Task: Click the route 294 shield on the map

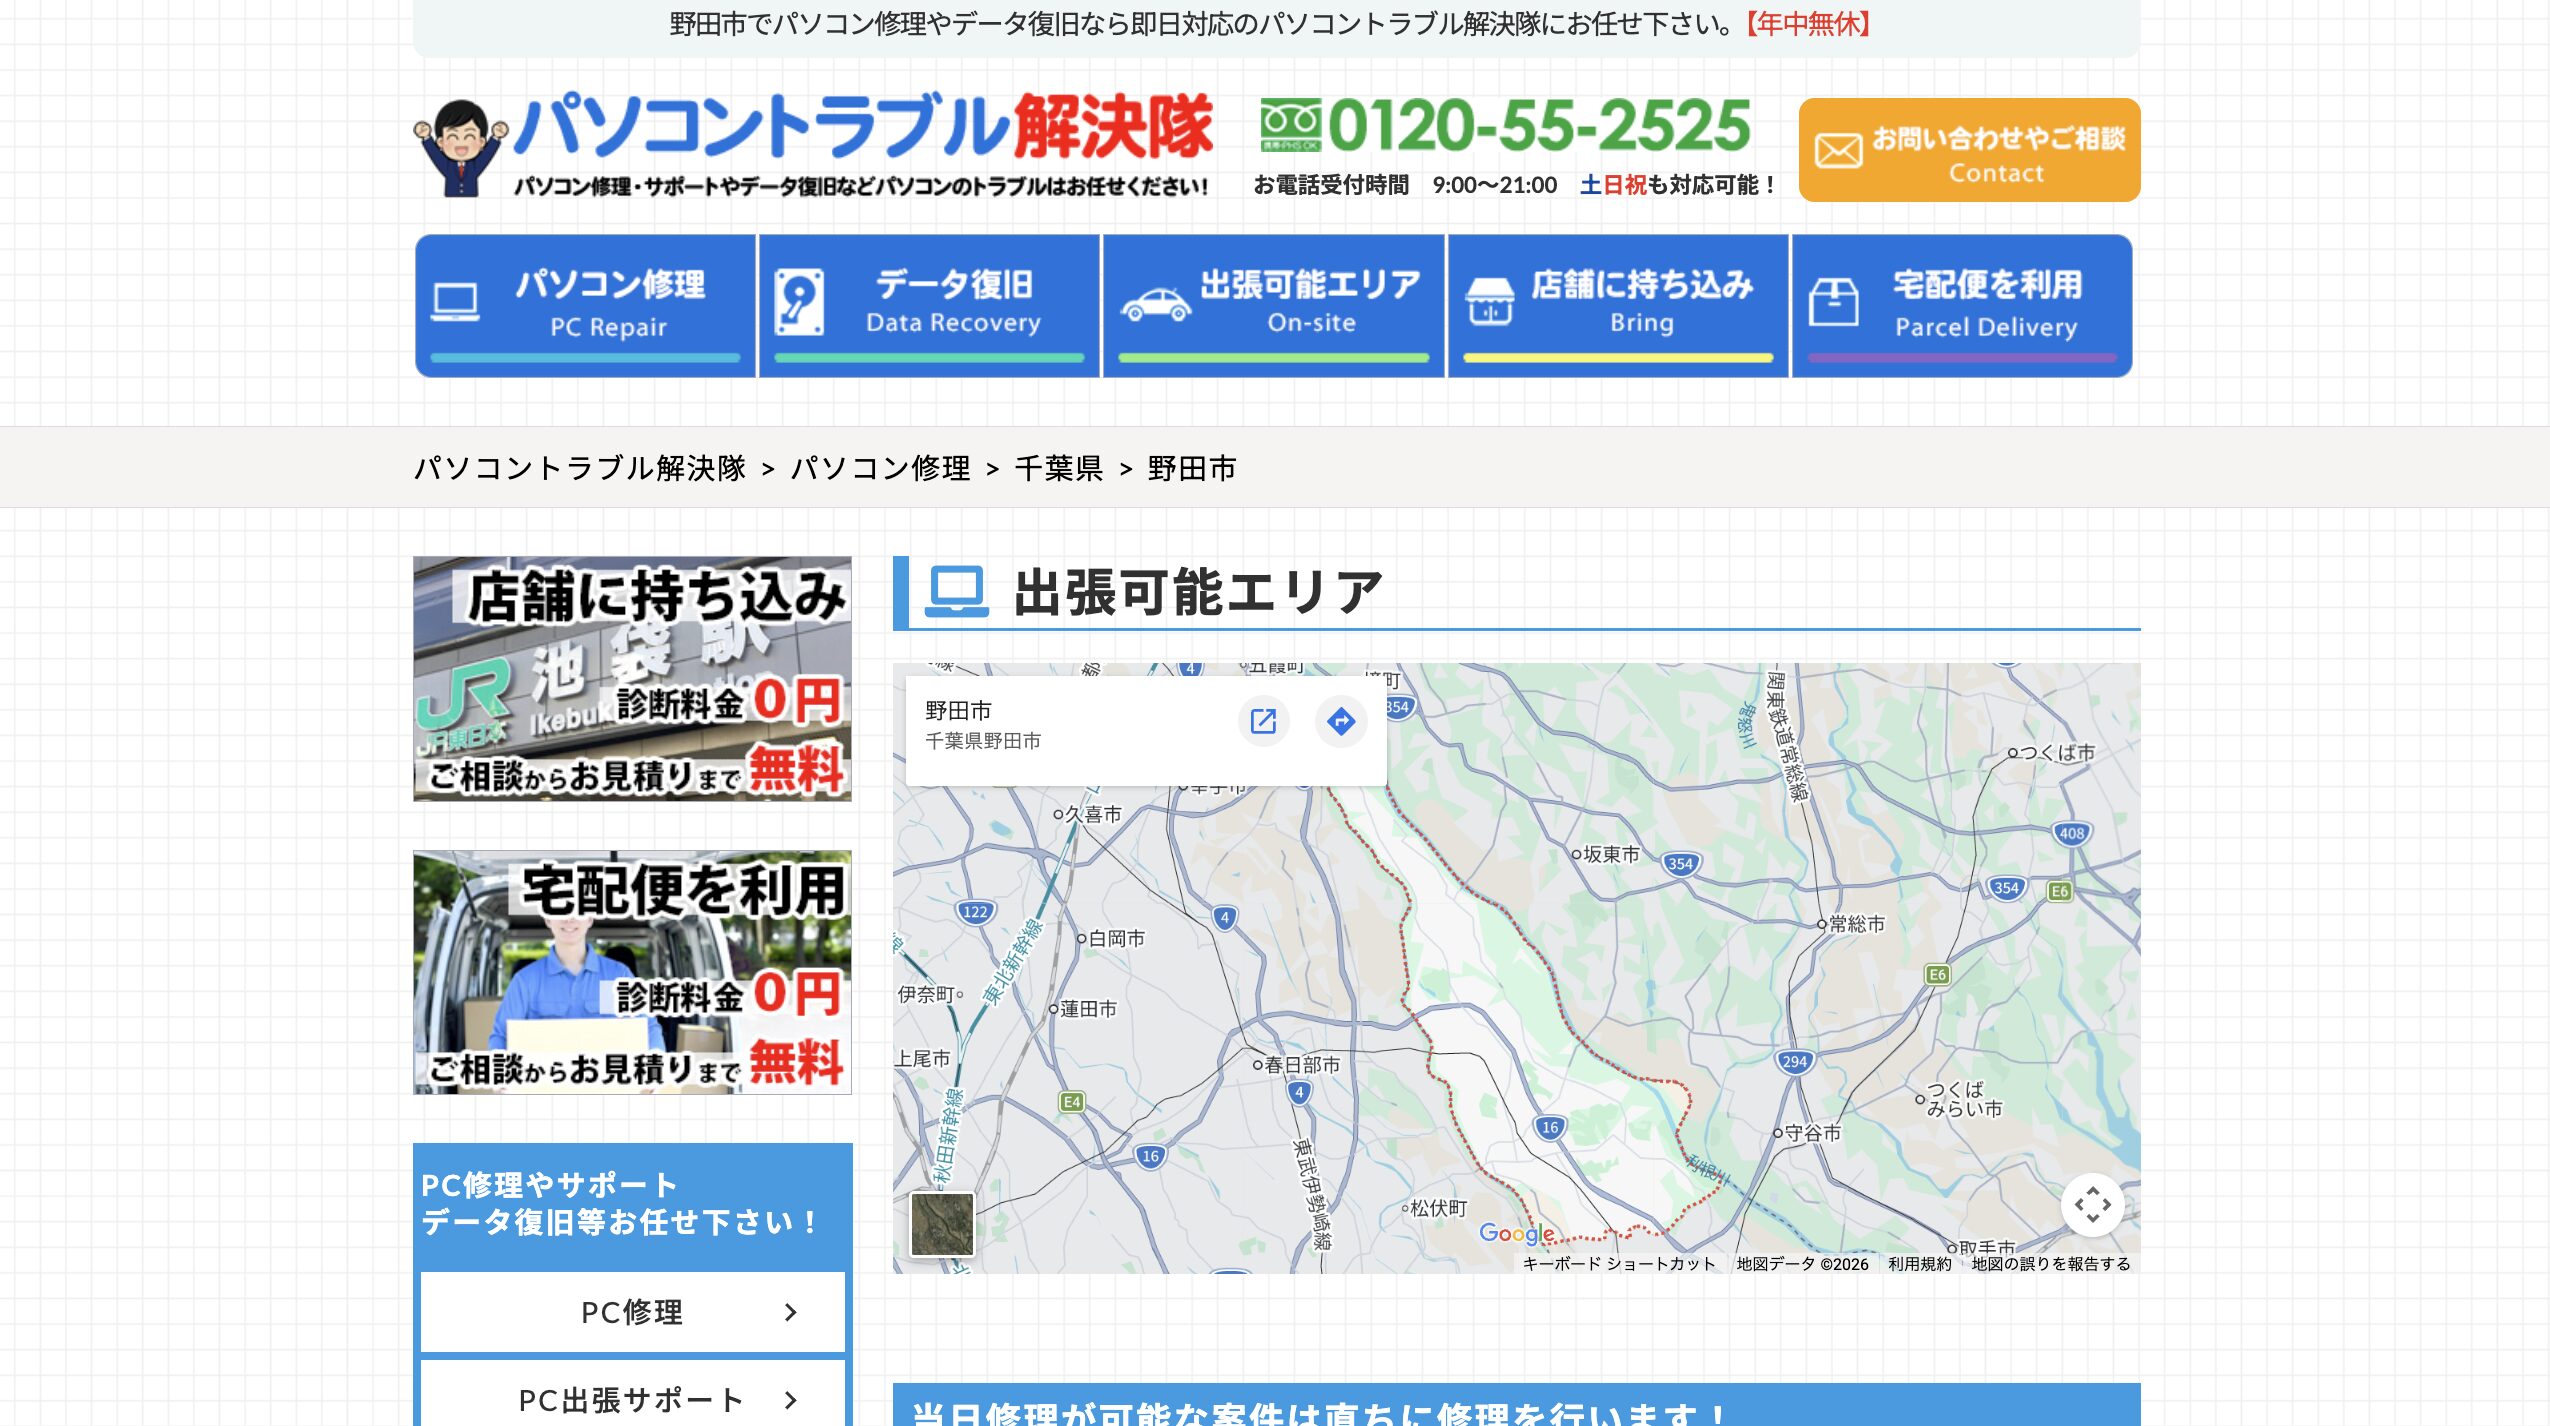Action: point(1794,1062)
